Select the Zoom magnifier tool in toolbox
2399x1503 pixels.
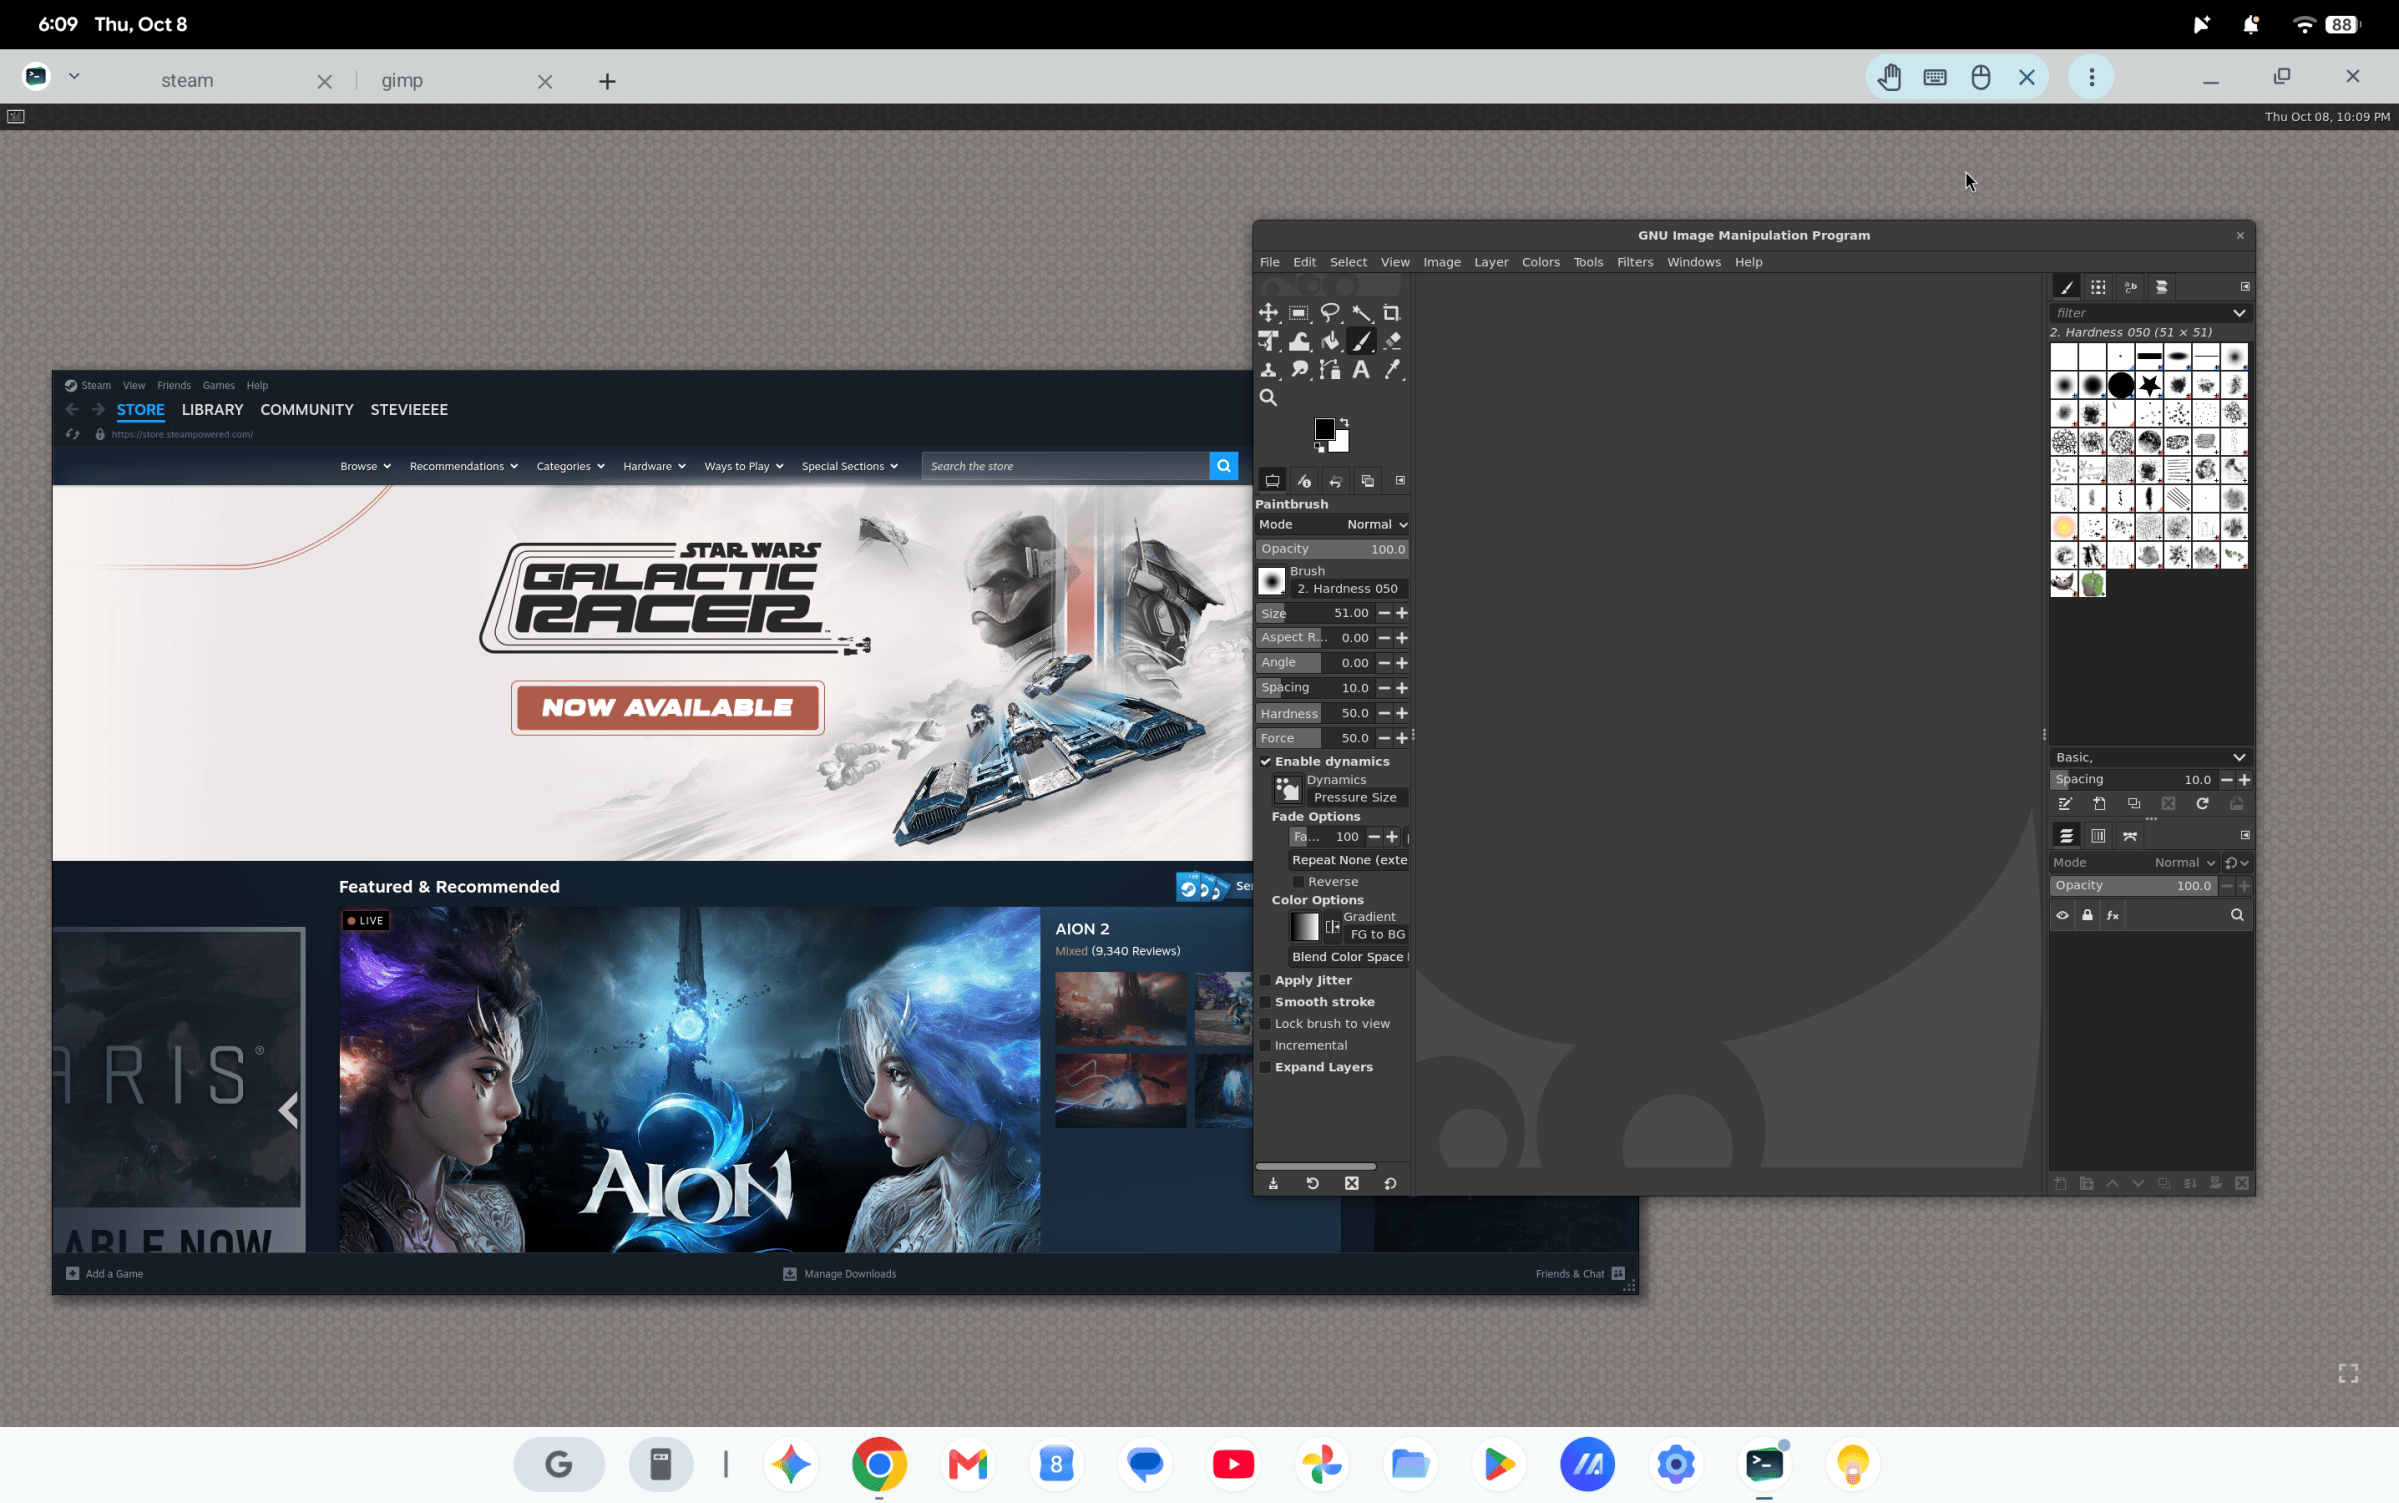coord(1268,398)
